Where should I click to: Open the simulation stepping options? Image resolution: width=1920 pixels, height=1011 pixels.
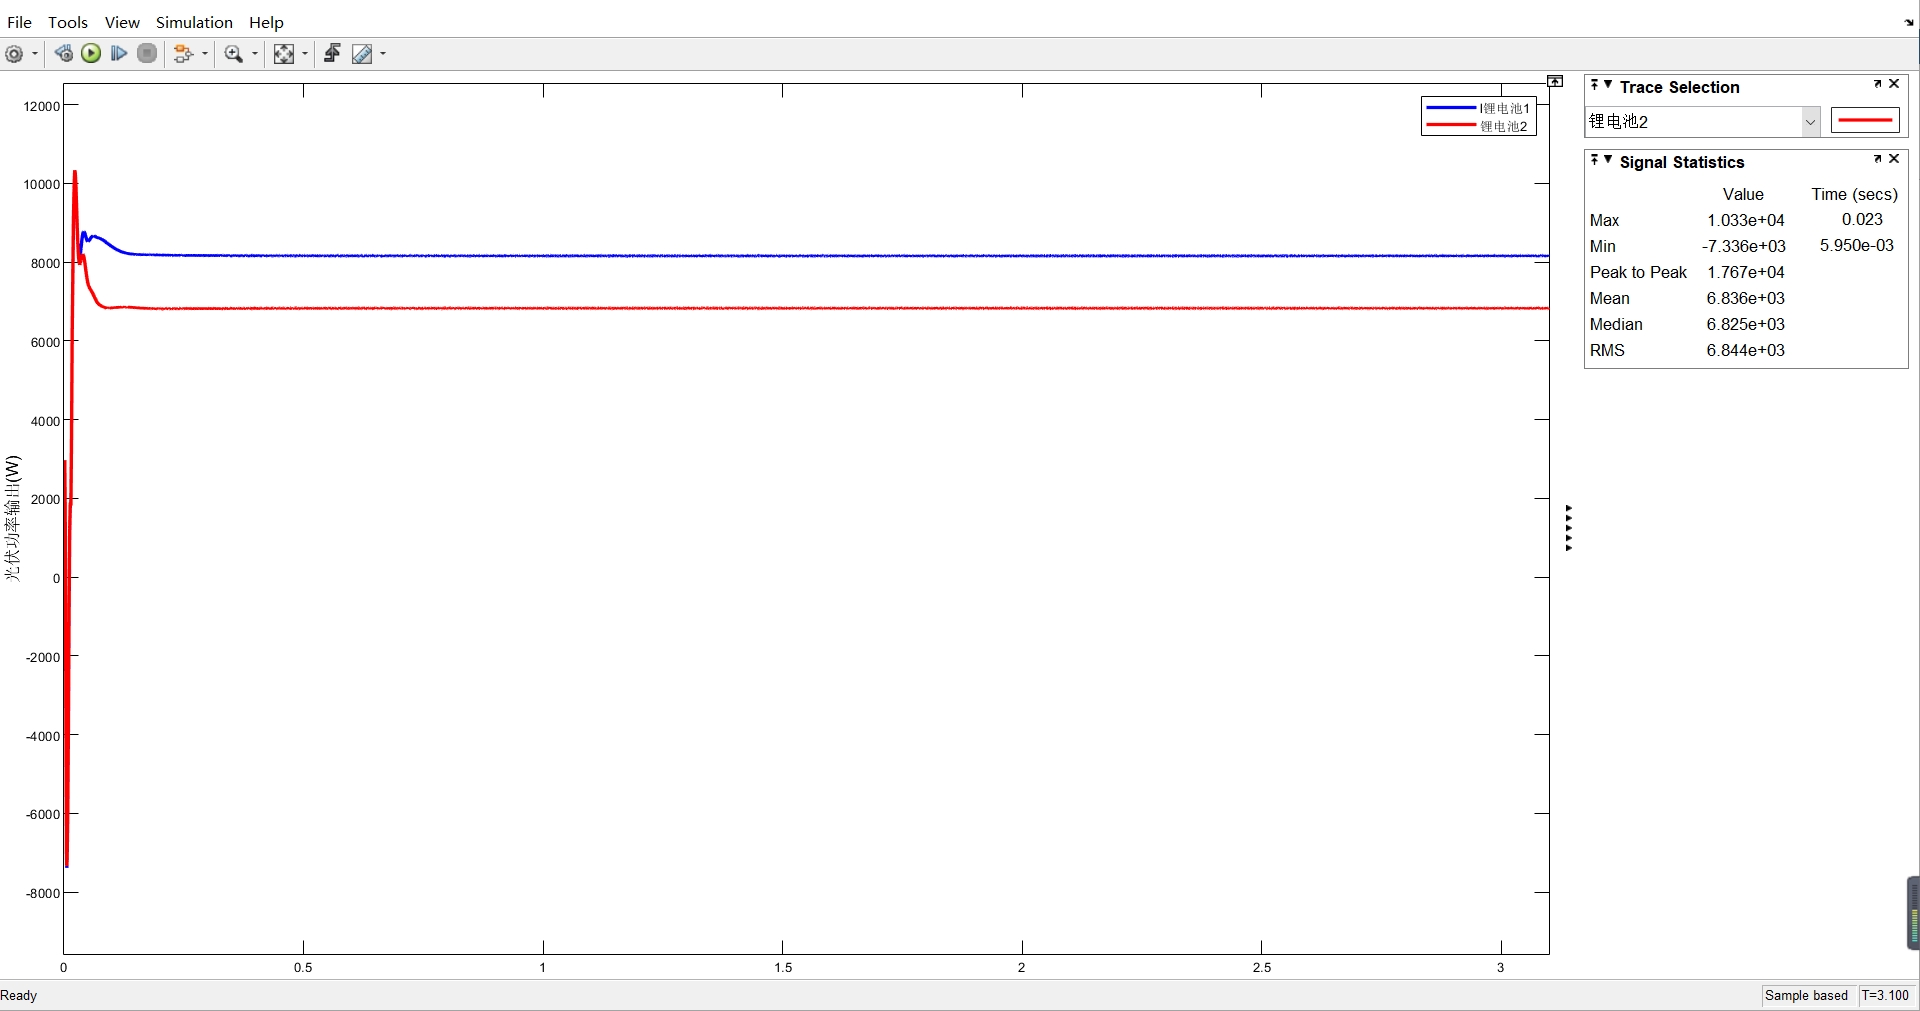pos(63,54)
